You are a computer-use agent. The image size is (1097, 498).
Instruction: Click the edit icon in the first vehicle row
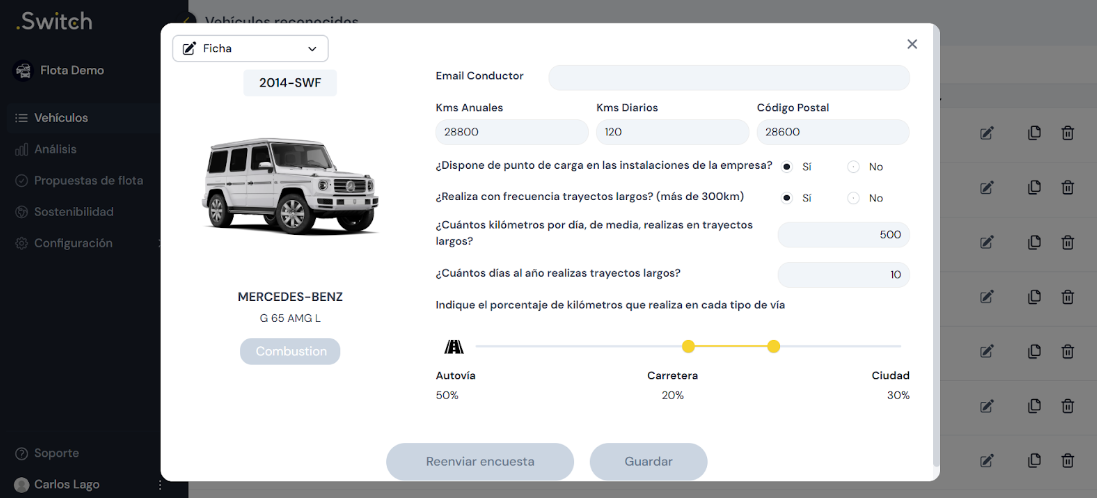point(987,133)
